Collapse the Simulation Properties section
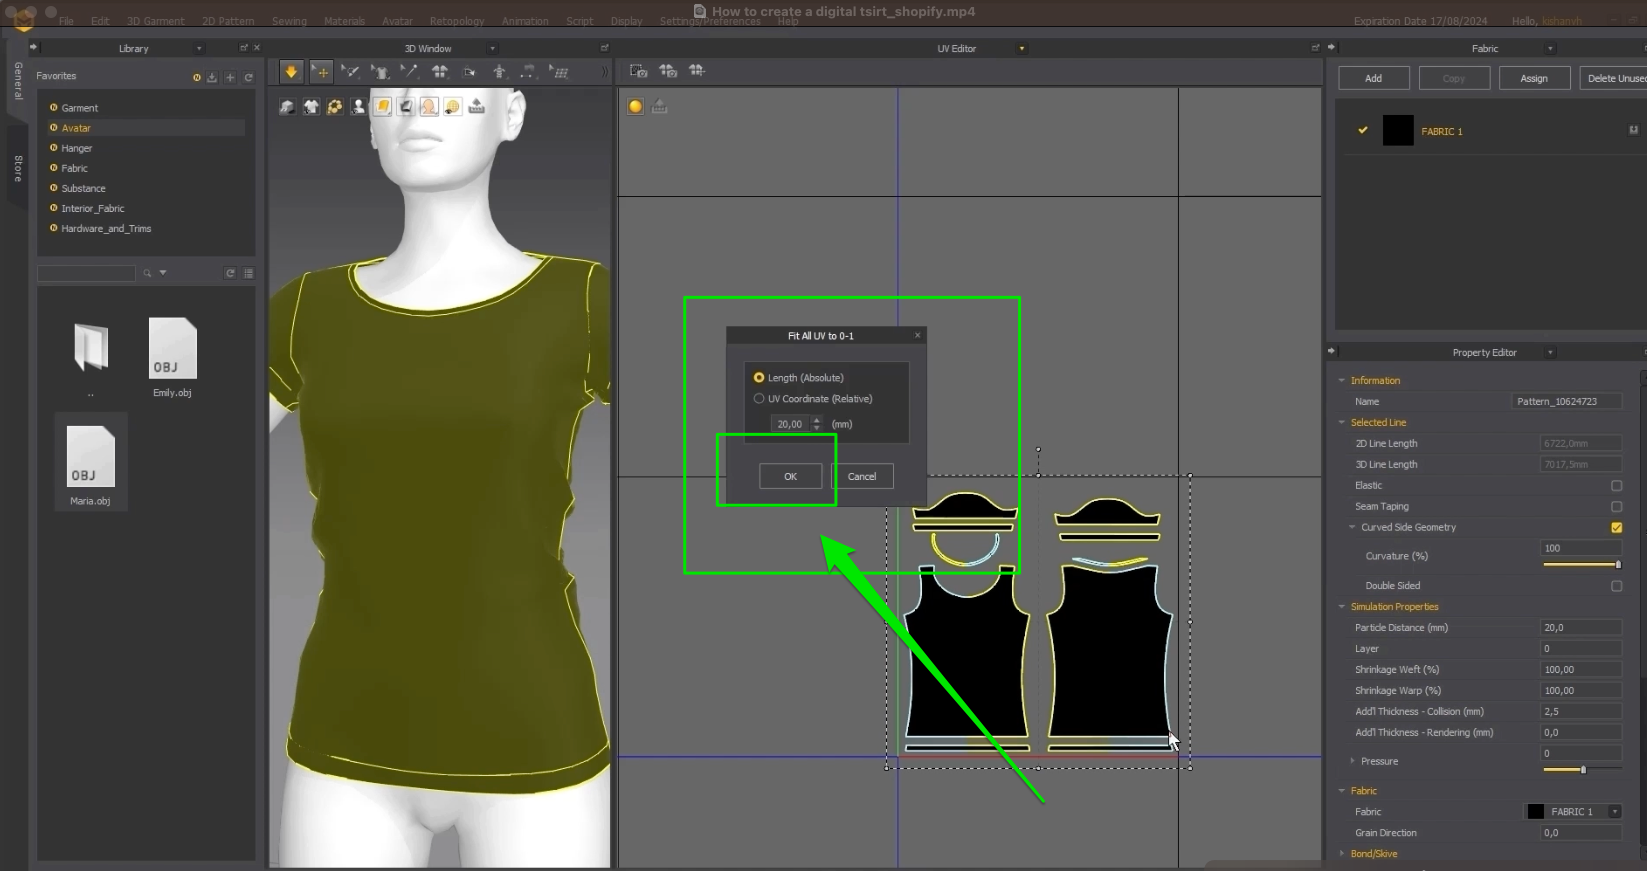Screen dimensions: 1647x871 click(1342, 607)
